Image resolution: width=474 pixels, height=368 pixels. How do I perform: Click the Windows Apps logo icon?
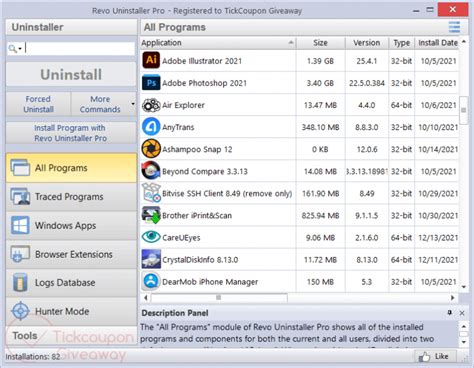click(x=20, y=225)
